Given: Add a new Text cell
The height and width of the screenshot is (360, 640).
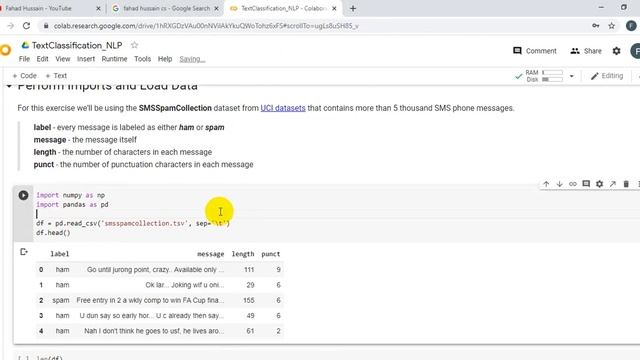Looking at the screenshot, I should (56, 76).
